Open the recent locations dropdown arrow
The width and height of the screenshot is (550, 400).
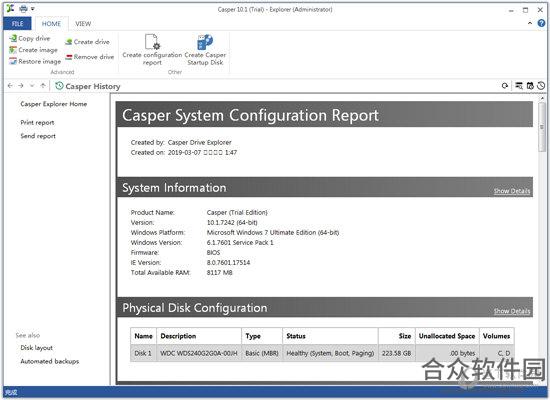pos(32,86)
